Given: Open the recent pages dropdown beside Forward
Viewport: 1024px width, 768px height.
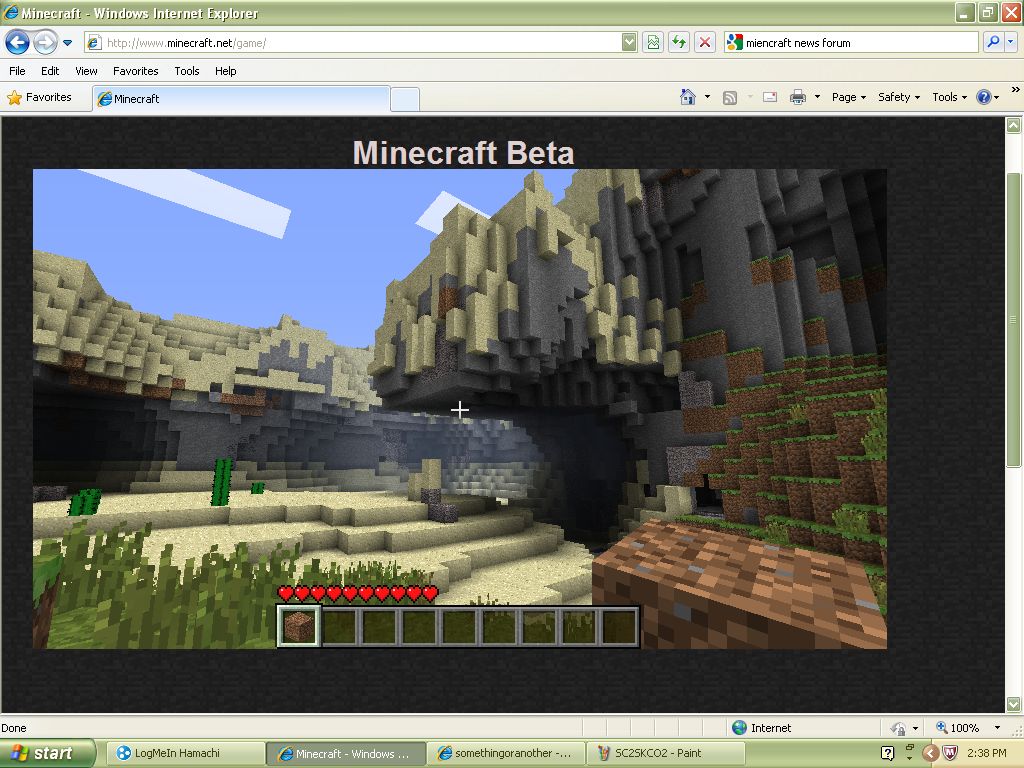Looking at the screenshot, I should click(67, 43).
